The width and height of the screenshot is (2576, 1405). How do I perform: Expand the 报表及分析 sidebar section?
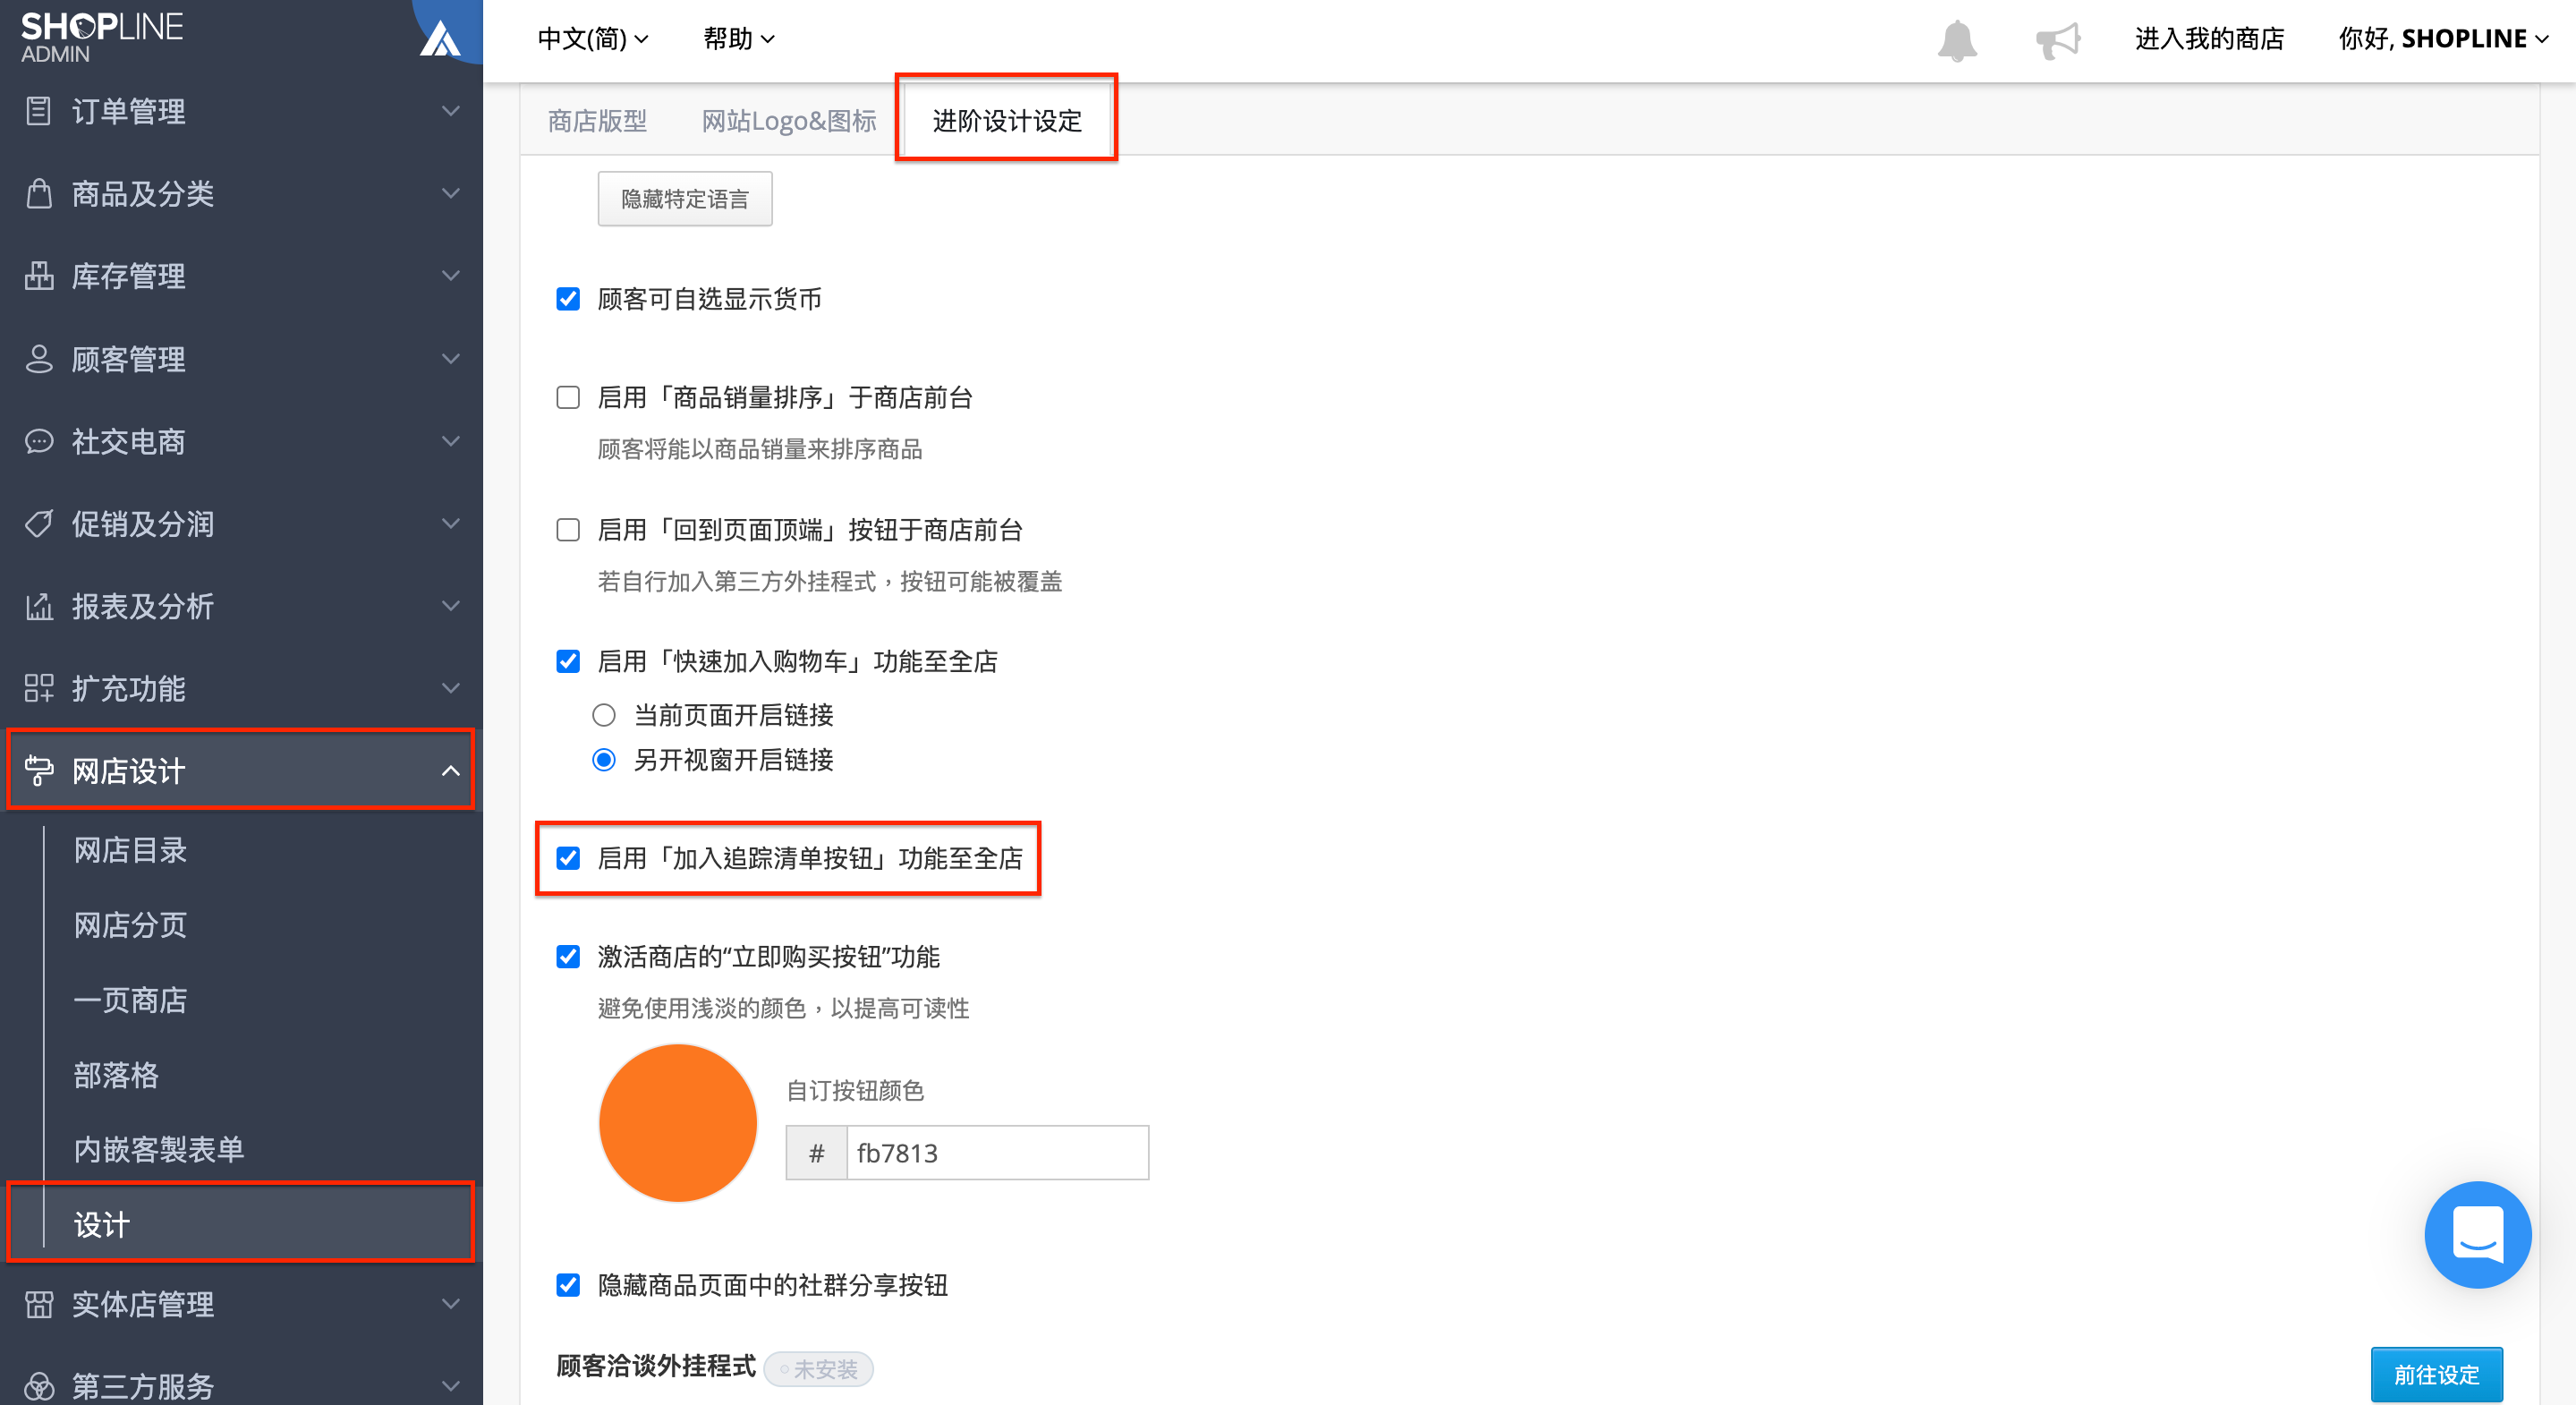241,606
